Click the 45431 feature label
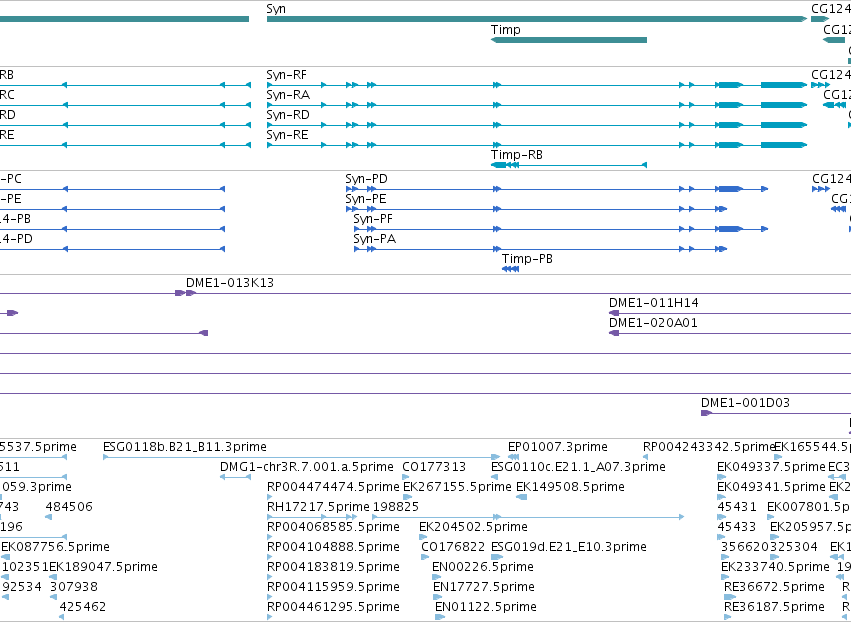Screen dimensions: 851x622 coord(736,507)
